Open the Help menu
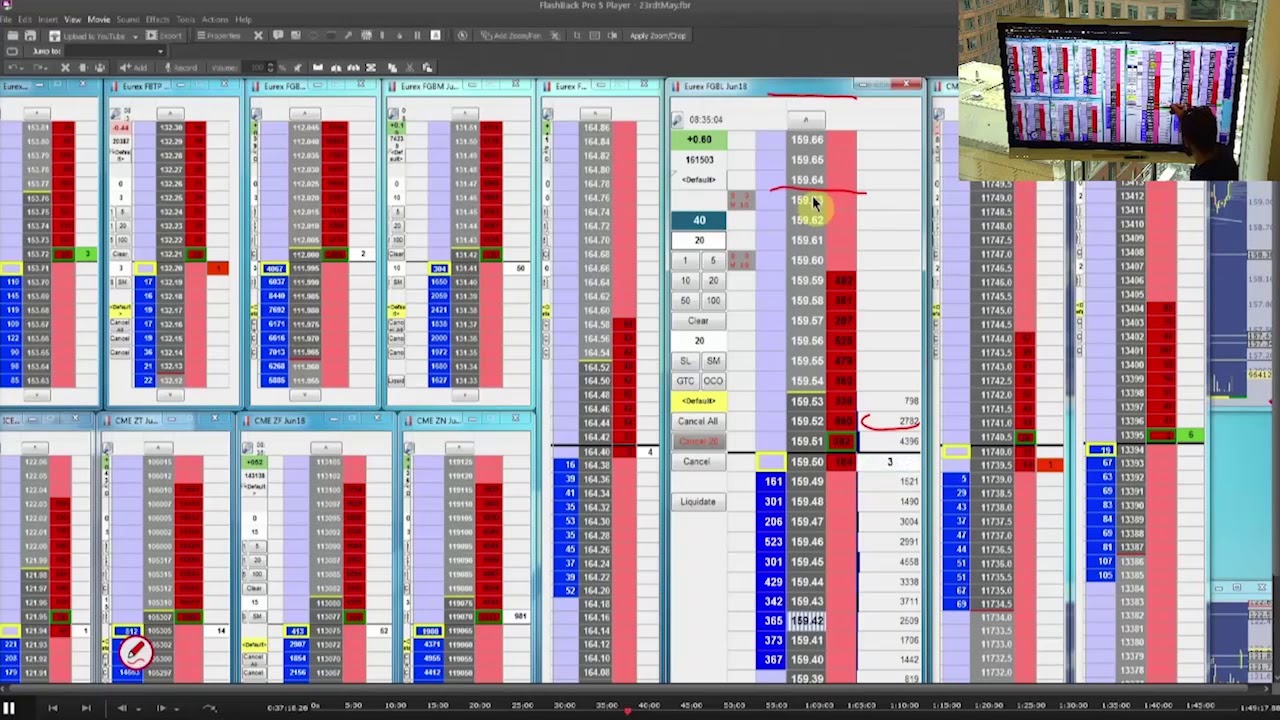 [x=243, y=19]
